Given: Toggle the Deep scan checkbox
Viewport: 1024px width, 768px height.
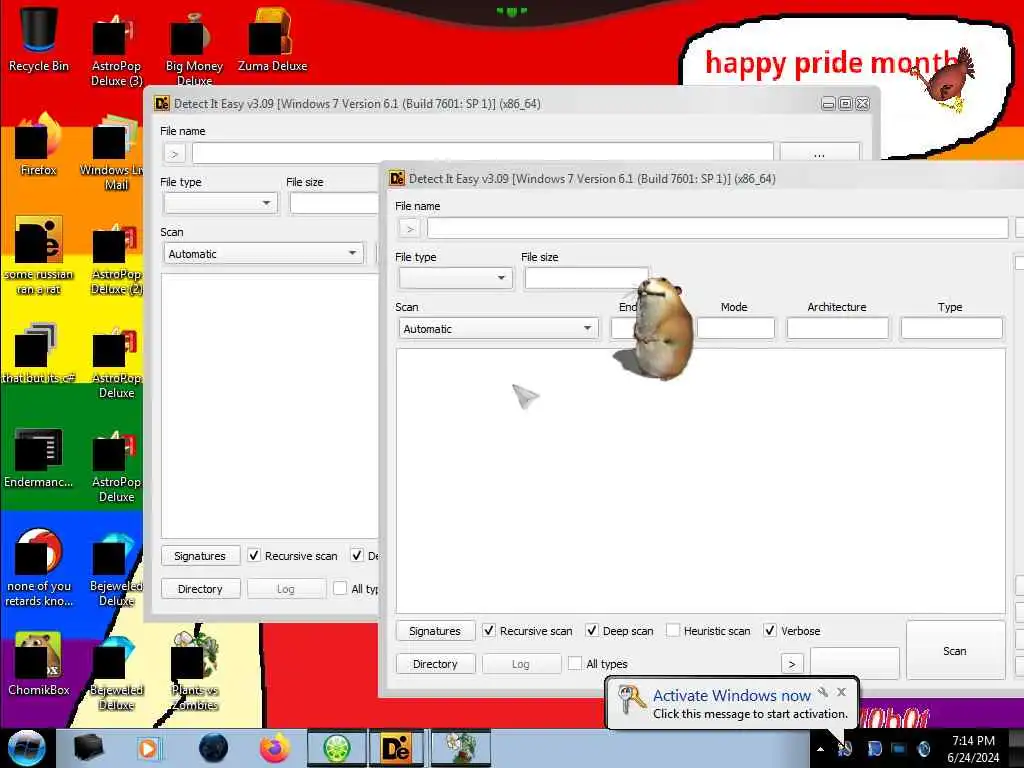Looking at the screenshot, I should point(592,631).
